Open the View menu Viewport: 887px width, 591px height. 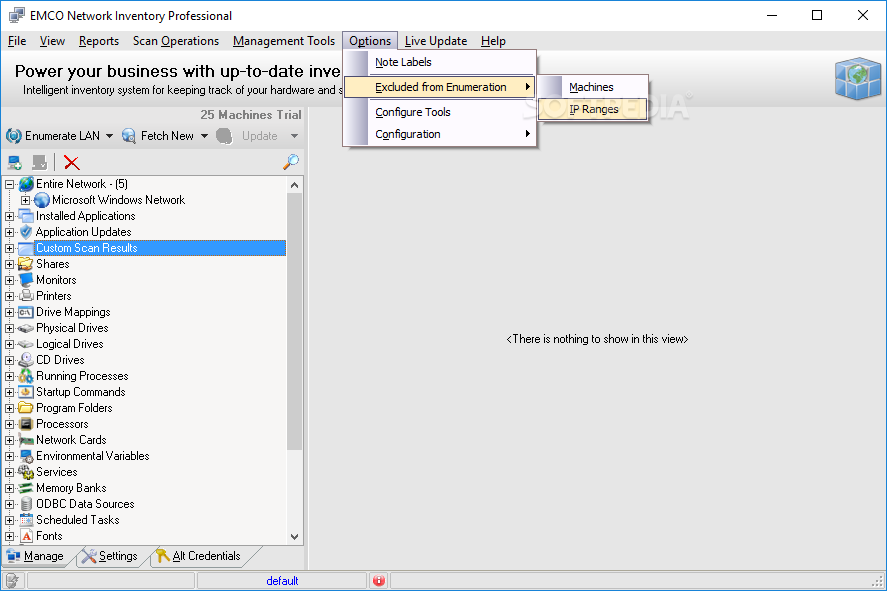click(52, 41)
